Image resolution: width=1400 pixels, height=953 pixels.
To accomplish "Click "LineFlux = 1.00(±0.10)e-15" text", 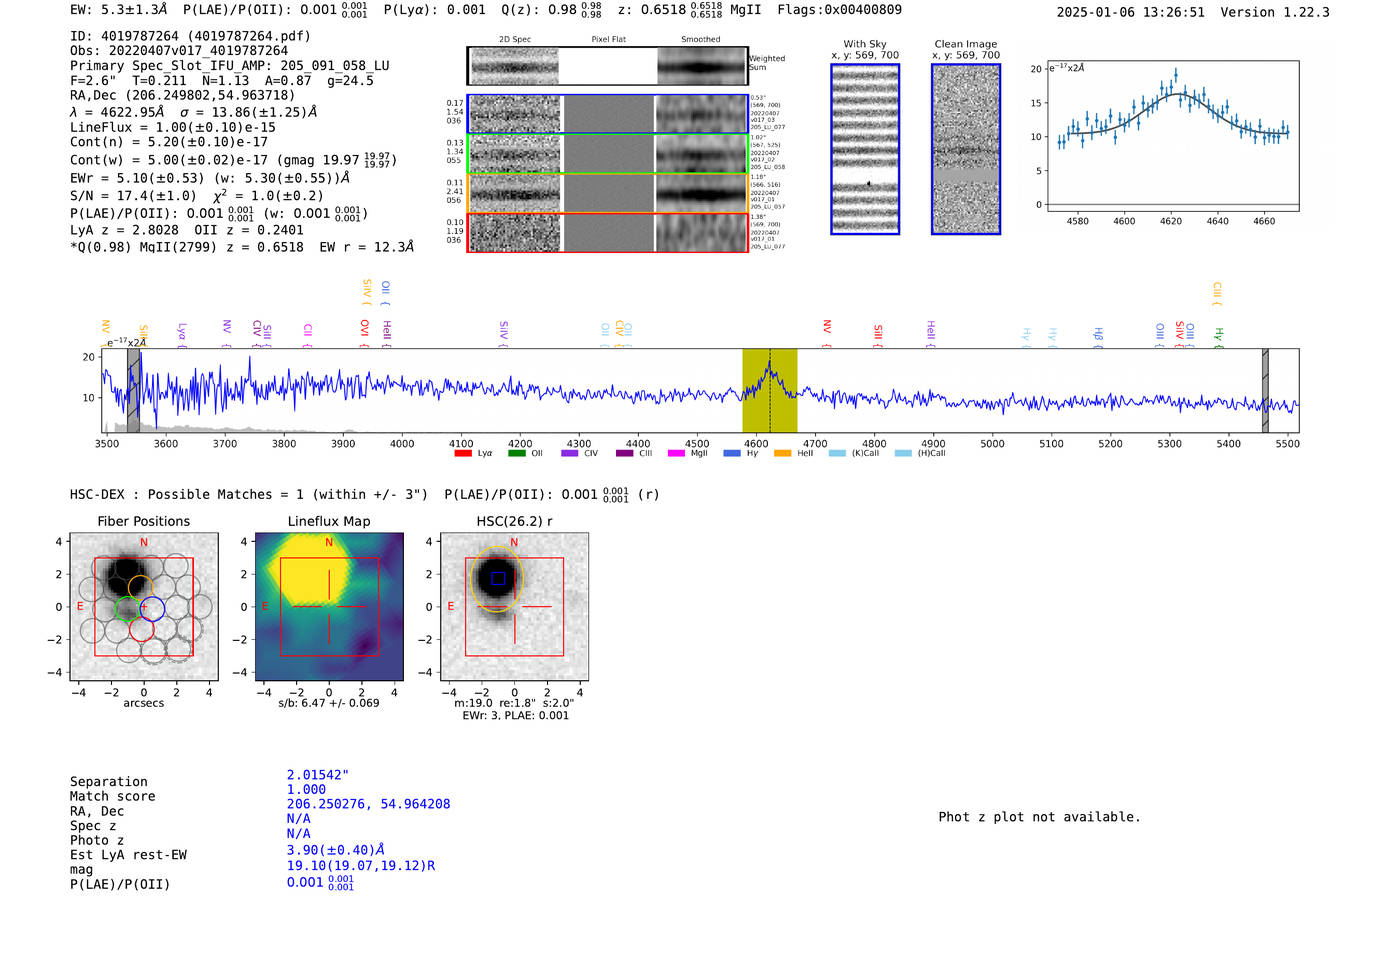I will coord(173,127).
